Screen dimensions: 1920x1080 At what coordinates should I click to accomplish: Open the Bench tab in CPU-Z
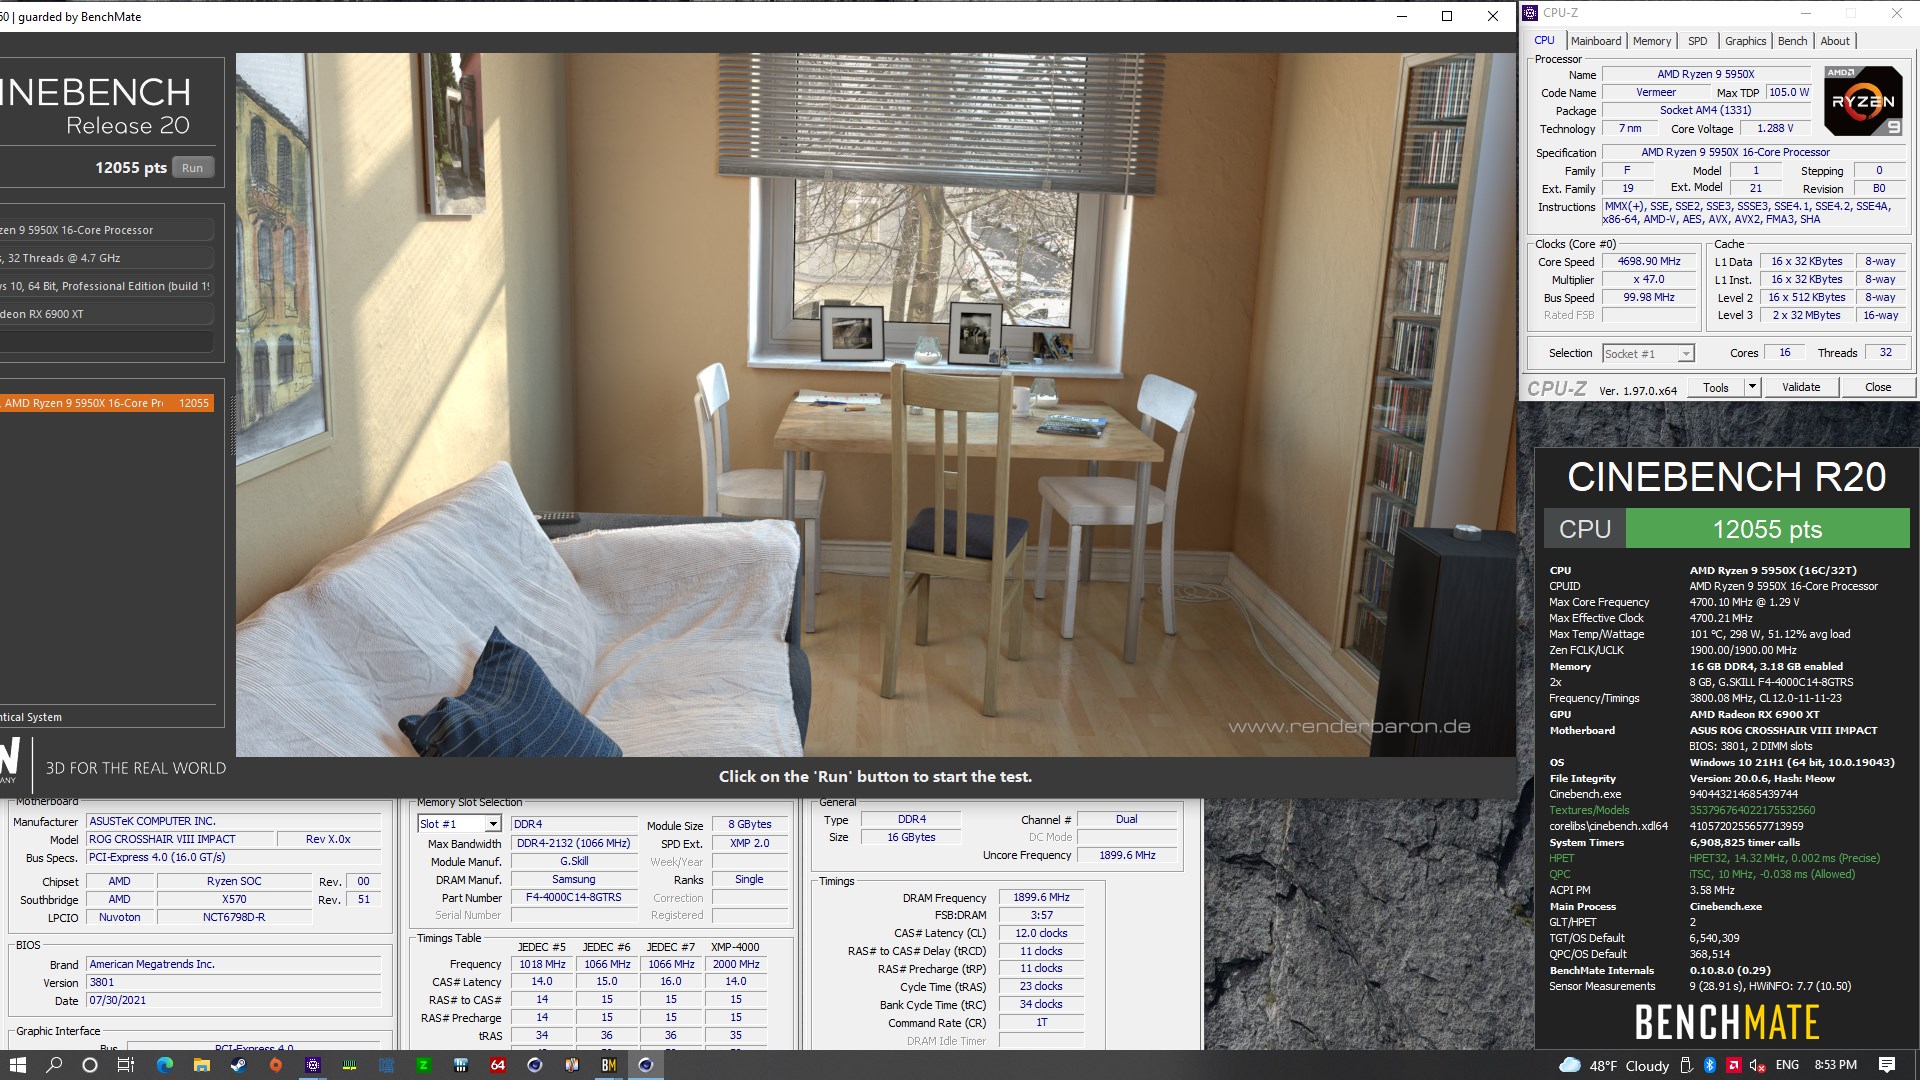(1792, 41)
